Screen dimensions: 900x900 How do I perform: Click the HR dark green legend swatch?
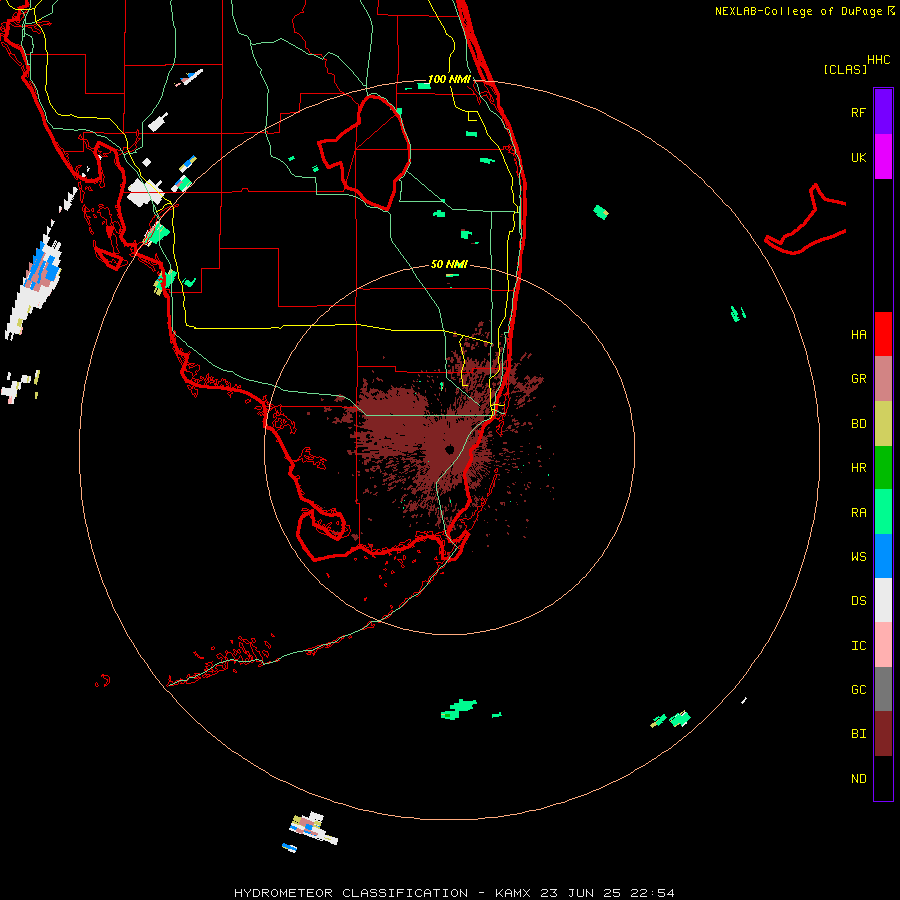[883, 467]
